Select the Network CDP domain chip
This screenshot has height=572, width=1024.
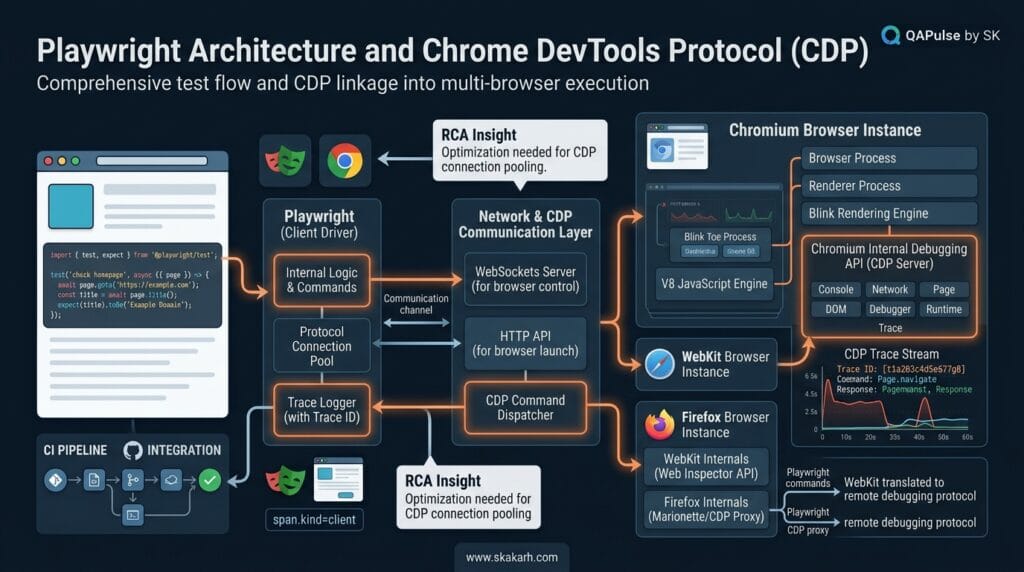pyautogui.click(x=889, y=289)
